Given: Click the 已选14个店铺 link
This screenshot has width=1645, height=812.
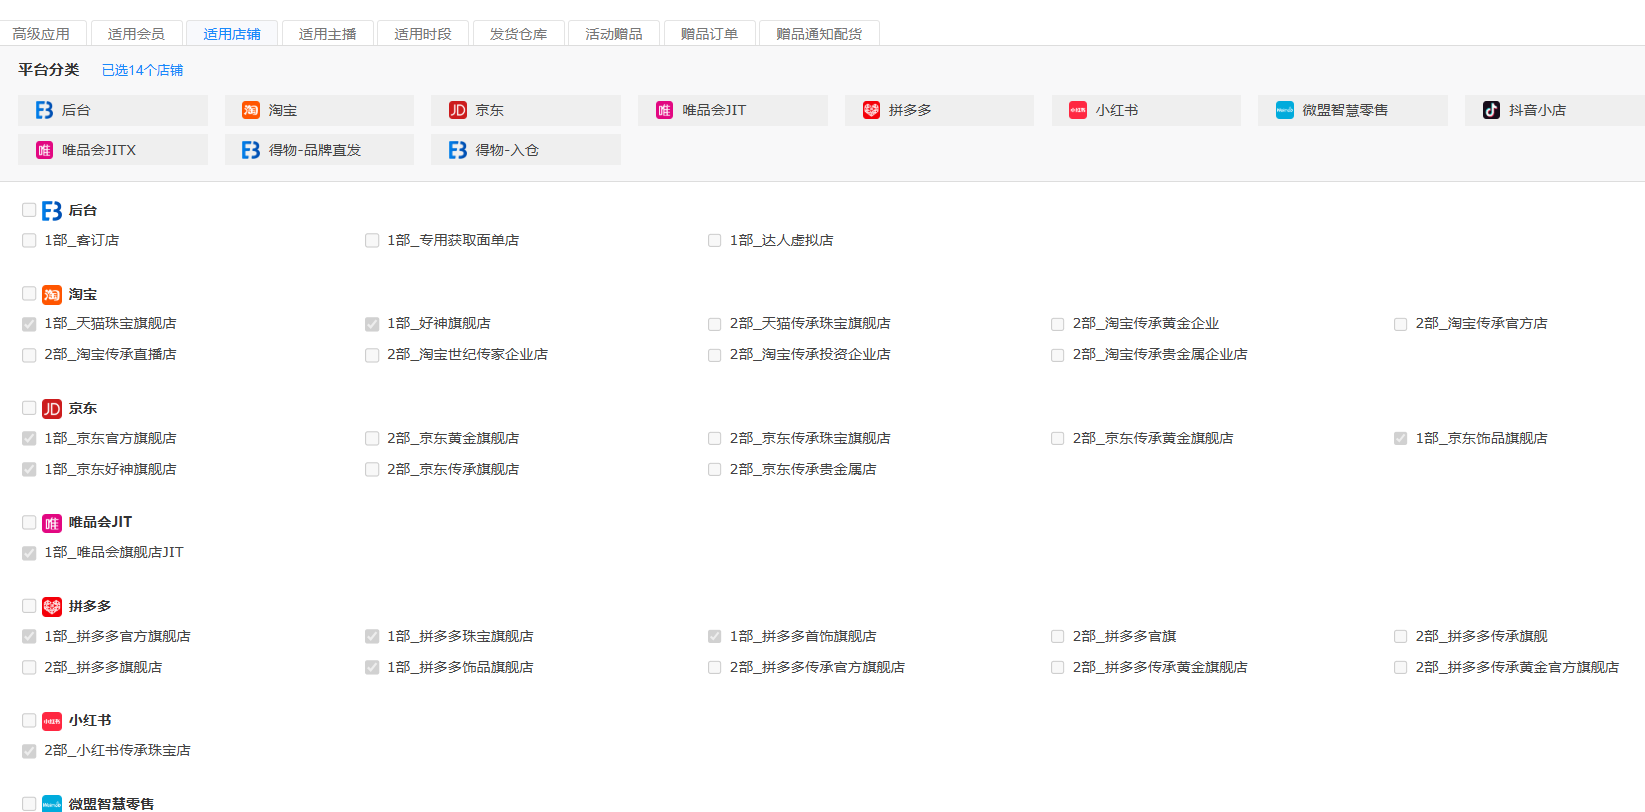Looking at the screenshot, I should pyautogui.click(x=142, y=70).
